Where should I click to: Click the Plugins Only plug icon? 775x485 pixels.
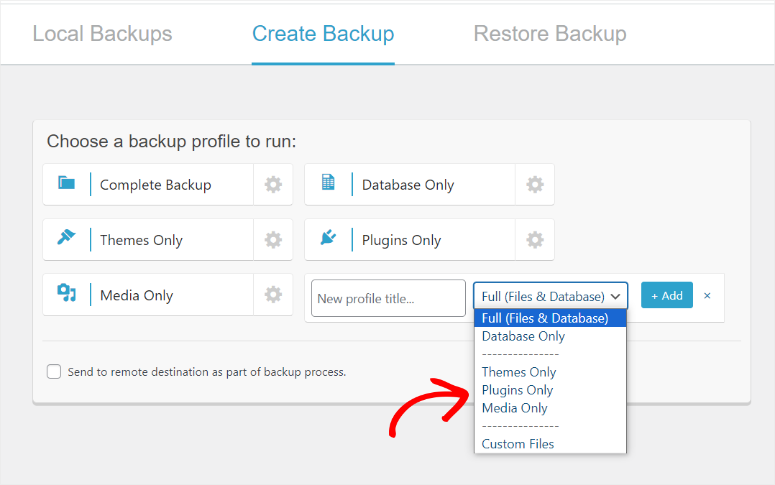328,239
